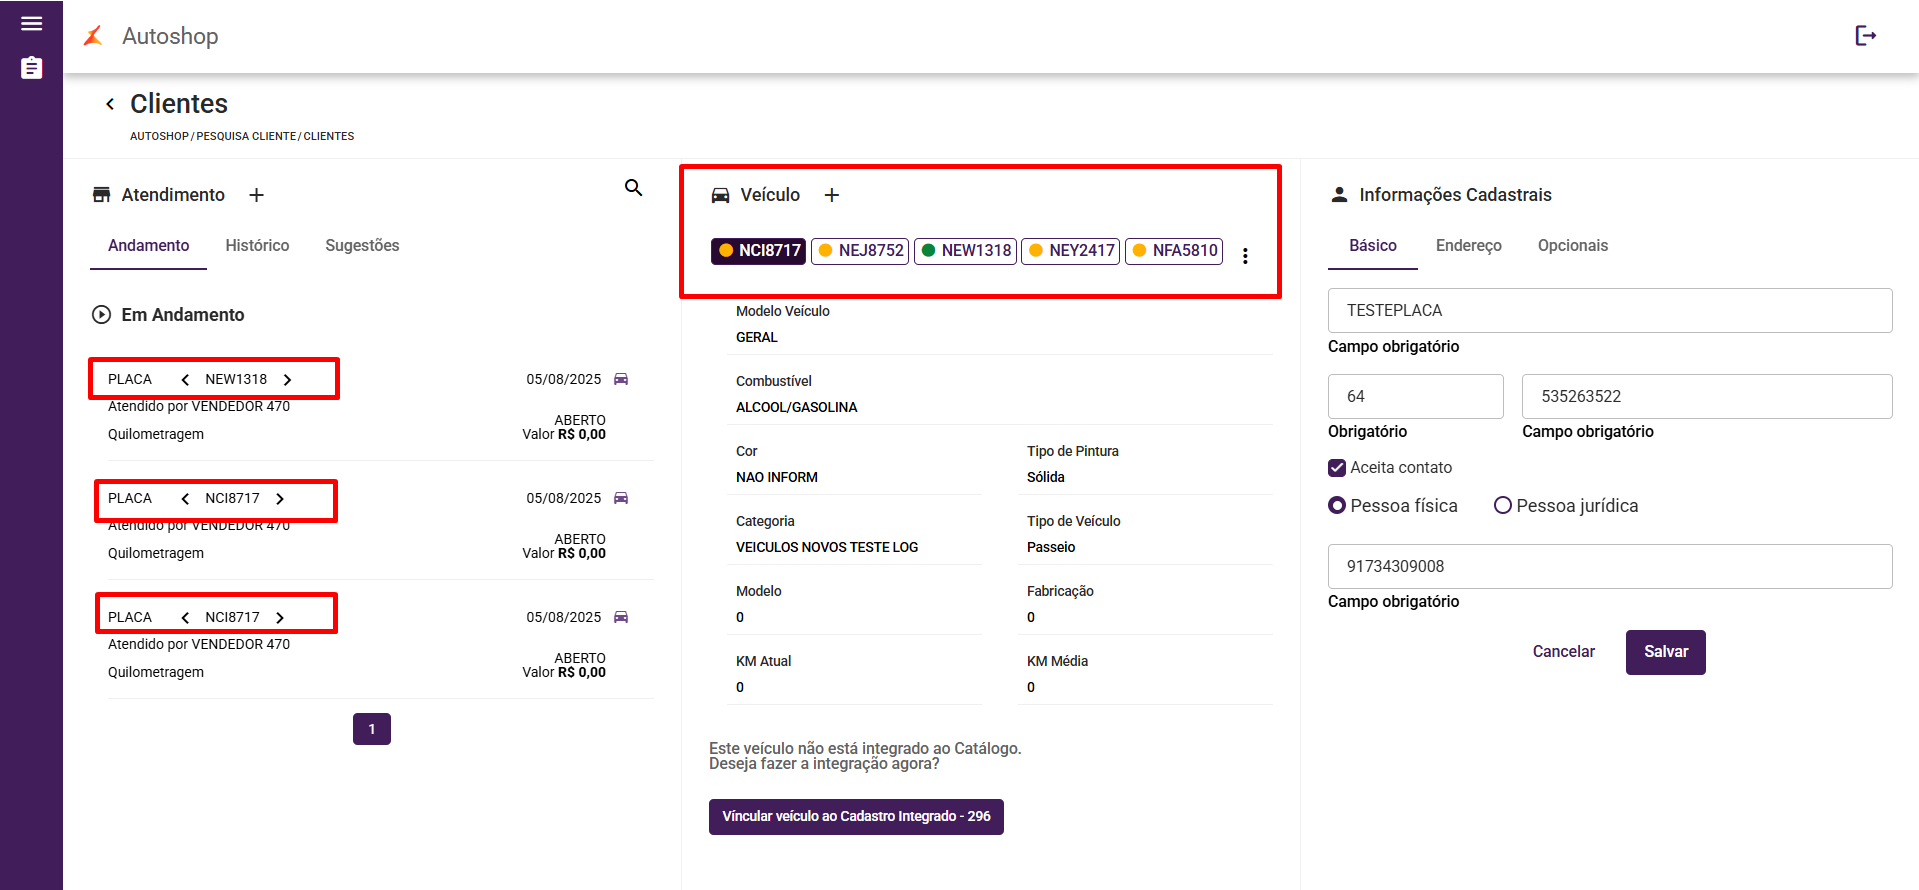Screen dimensions: 1919x890
Task: Select the Pessoa jurídica radio option
Action: pos(1502,506)
